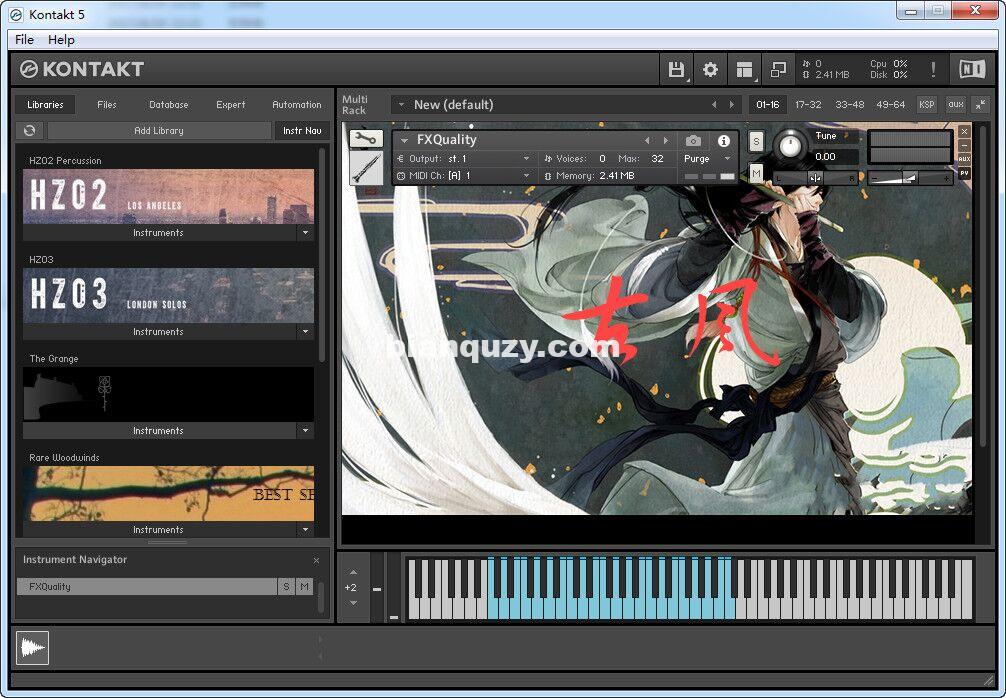
Task: Toggle aux sends with the multi rack aux button
Action: [956, 105]
